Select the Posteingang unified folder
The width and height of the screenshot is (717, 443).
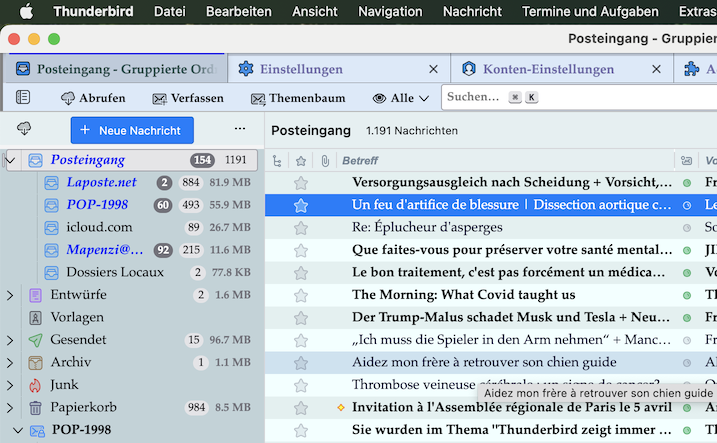coord(132,160)
